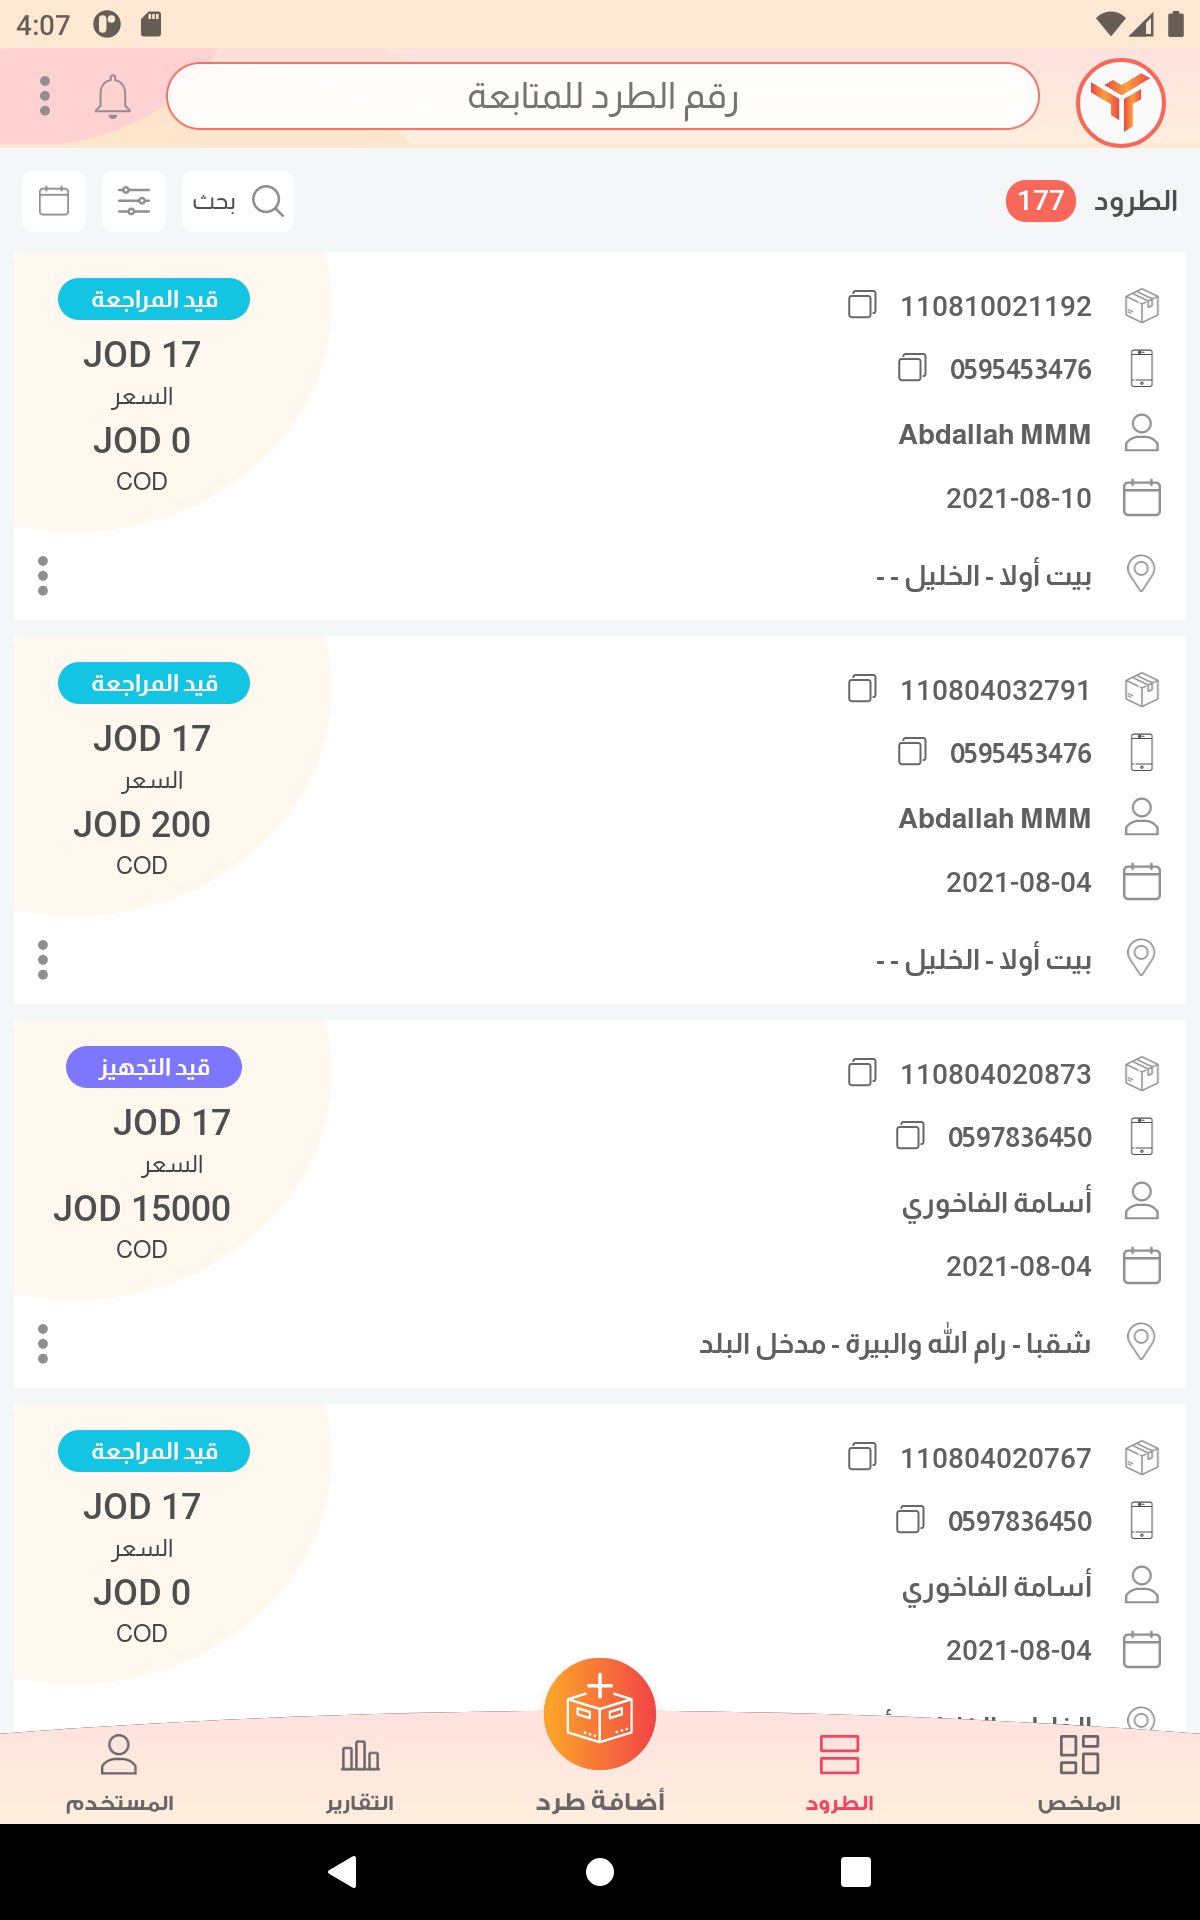Image resolution: width=1200 pixels, height=1920 pixels.
Task: Open the notifications bell icon
Action: point(113,96)
